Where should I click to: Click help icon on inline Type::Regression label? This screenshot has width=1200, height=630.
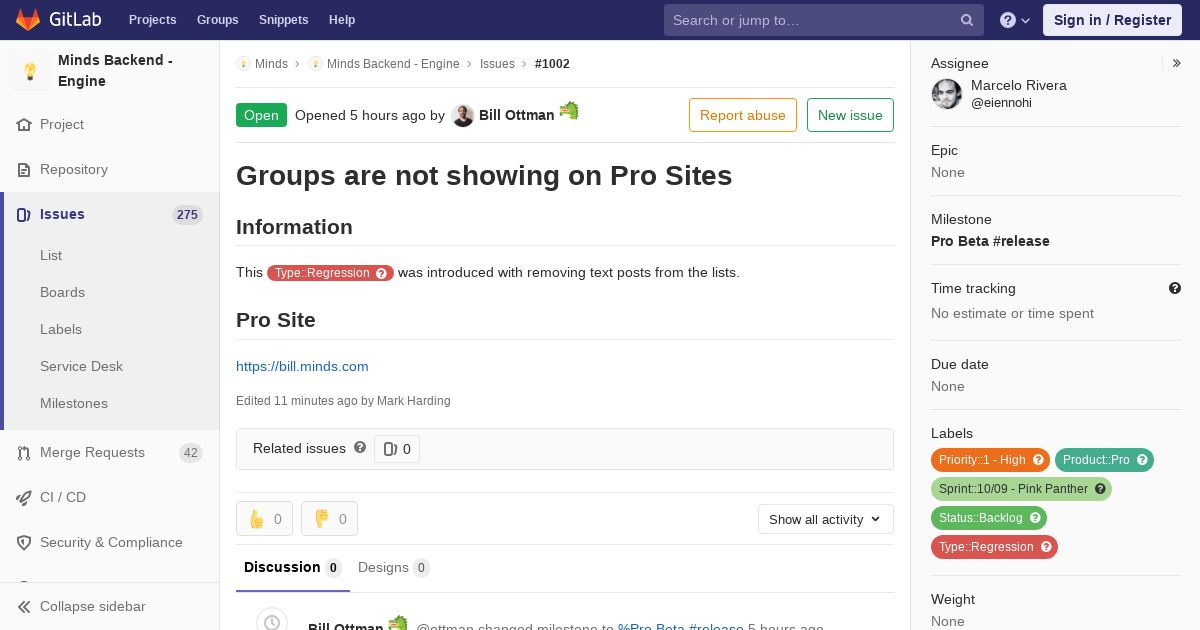click(381, 273)
